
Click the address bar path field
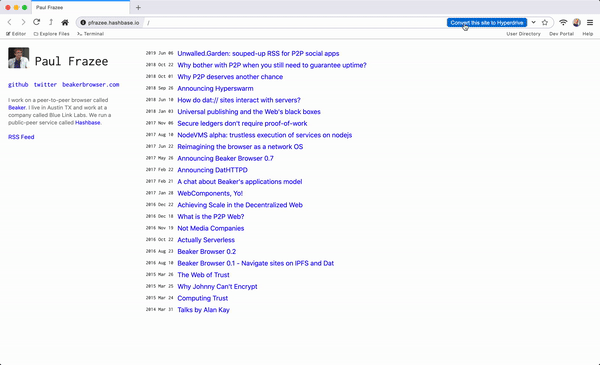click(295, 23)
